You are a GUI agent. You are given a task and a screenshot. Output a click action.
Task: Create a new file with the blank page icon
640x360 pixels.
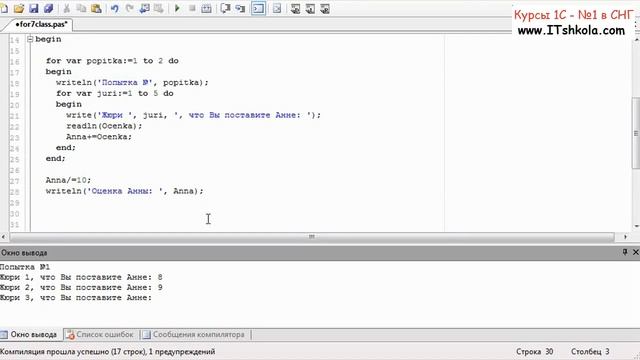(4, 9)
